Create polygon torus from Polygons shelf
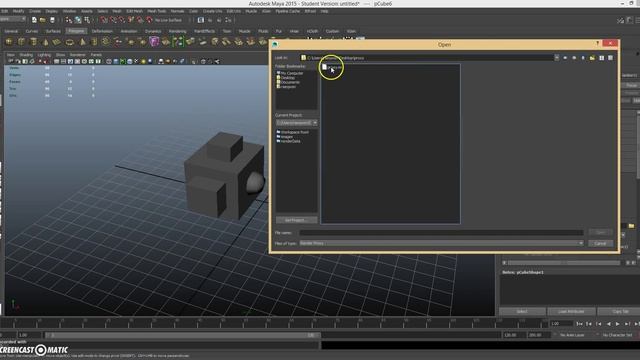 pos(70,42)
